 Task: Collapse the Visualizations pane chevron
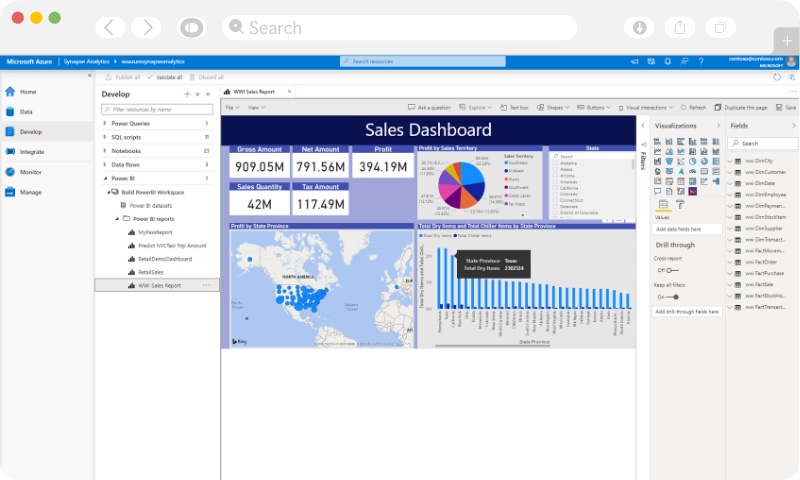pos(718,125)
